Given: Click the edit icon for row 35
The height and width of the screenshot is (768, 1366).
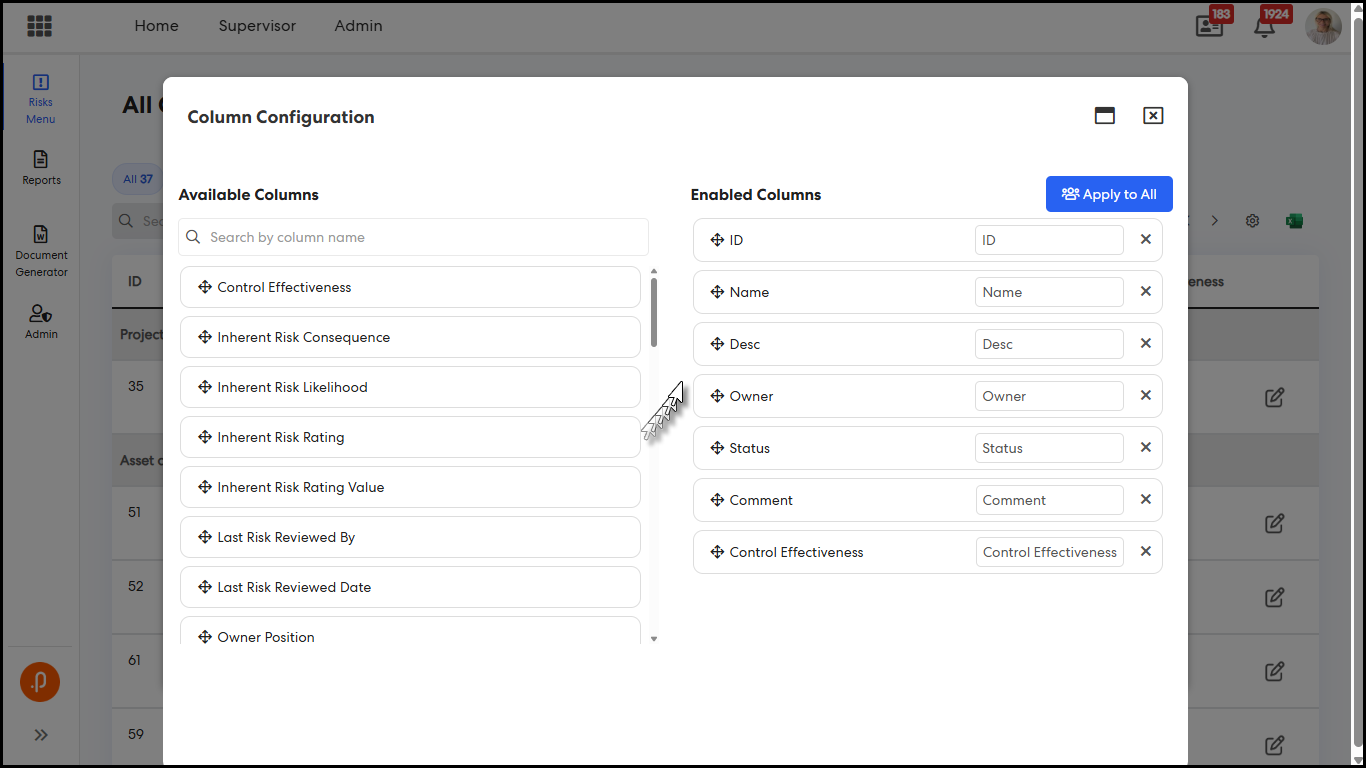Looking at the screenshot, I should pyautogui.click(x=1274, y=397).
